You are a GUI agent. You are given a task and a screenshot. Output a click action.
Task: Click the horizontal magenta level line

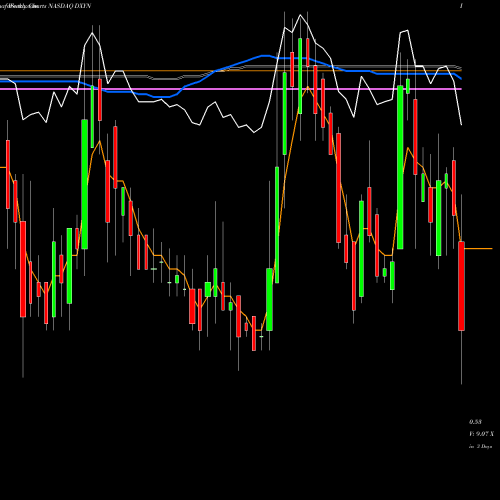(x=231, y=89)
